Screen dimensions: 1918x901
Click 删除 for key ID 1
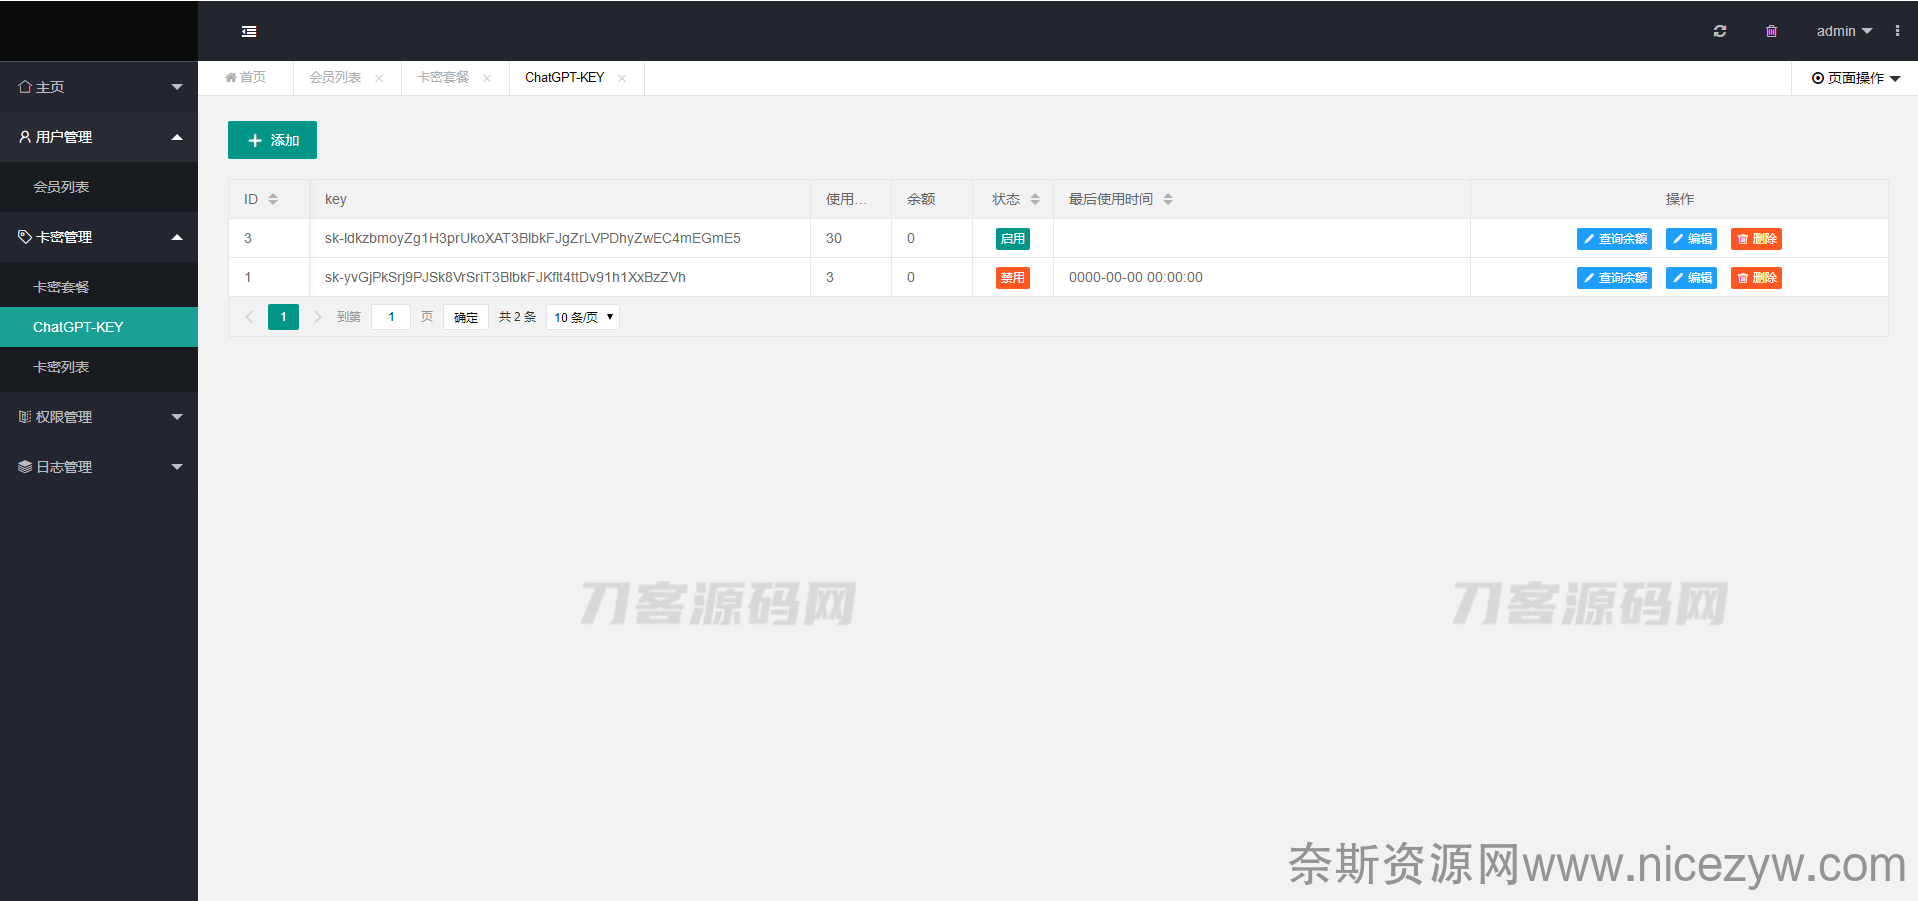1756,278
